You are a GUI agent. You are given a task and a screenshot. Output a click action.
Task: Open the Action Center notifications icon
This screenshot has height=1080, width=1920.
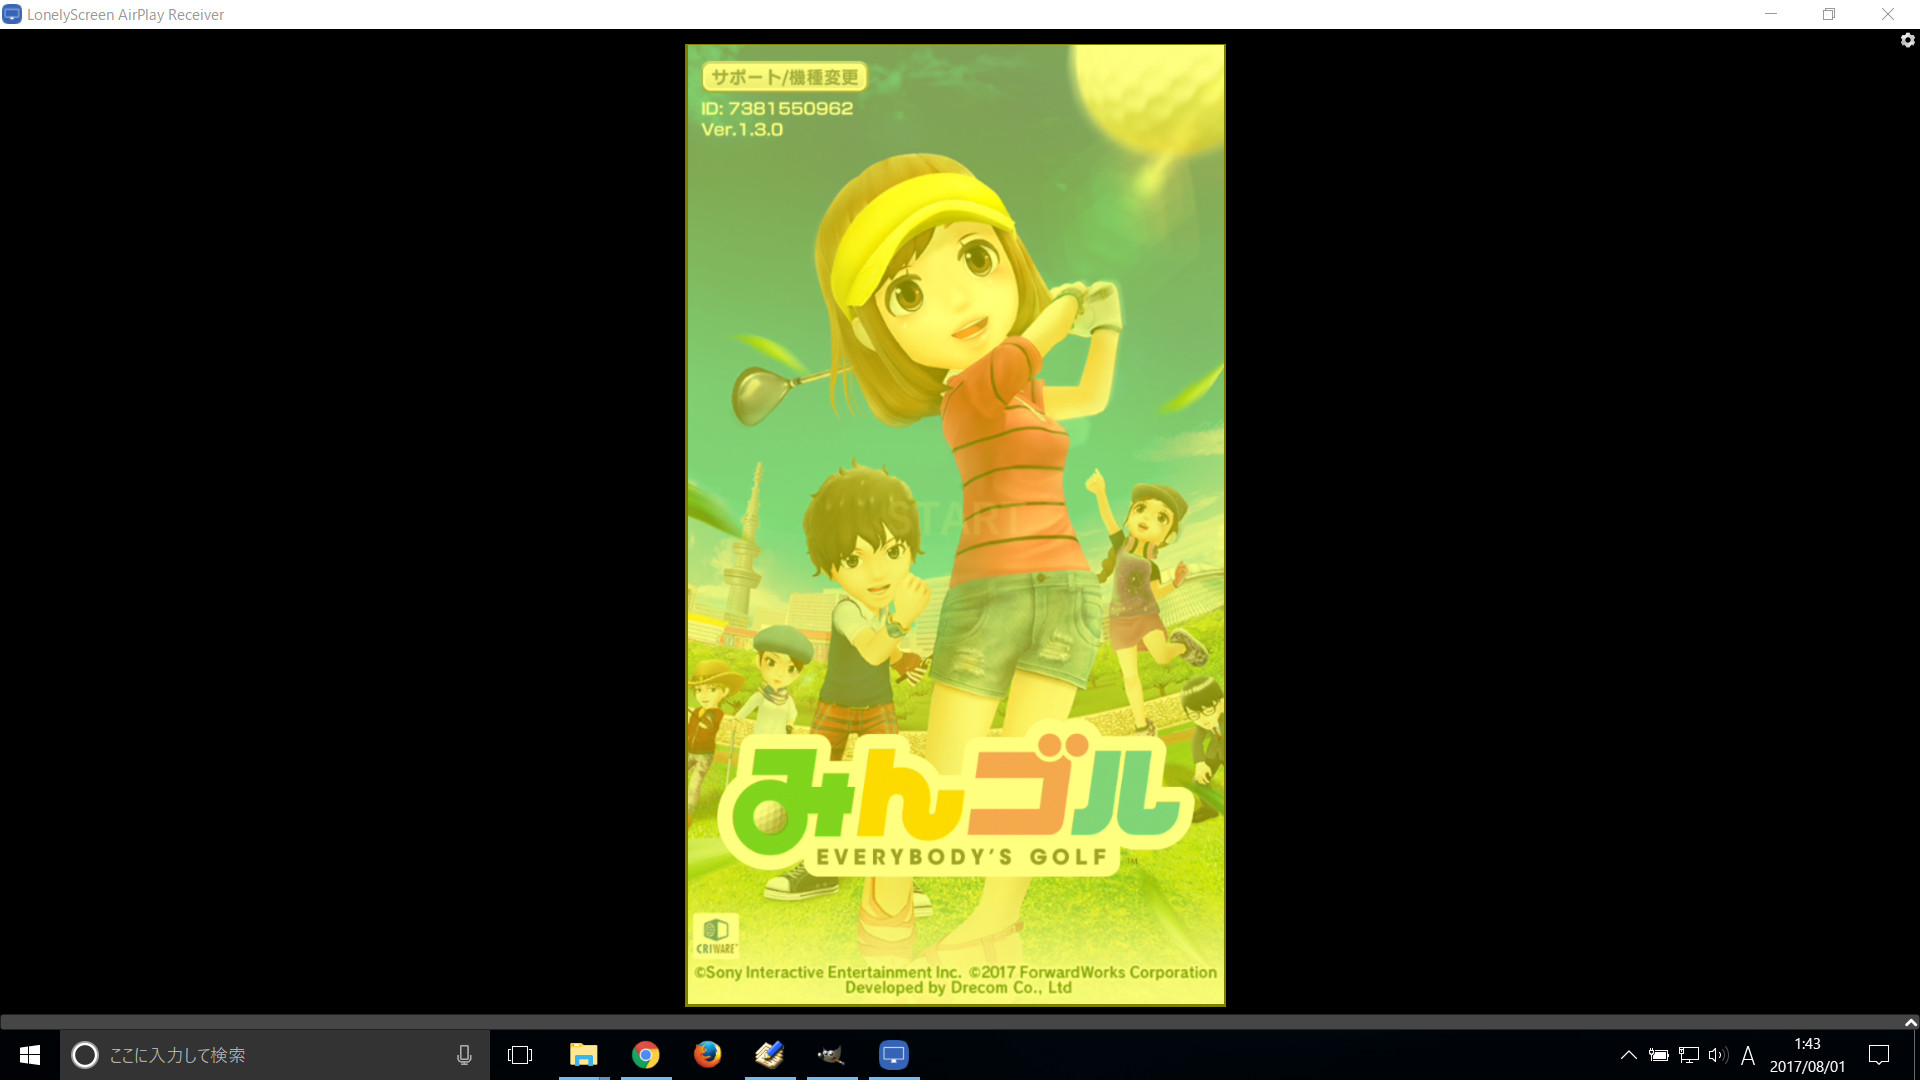1879,1055
